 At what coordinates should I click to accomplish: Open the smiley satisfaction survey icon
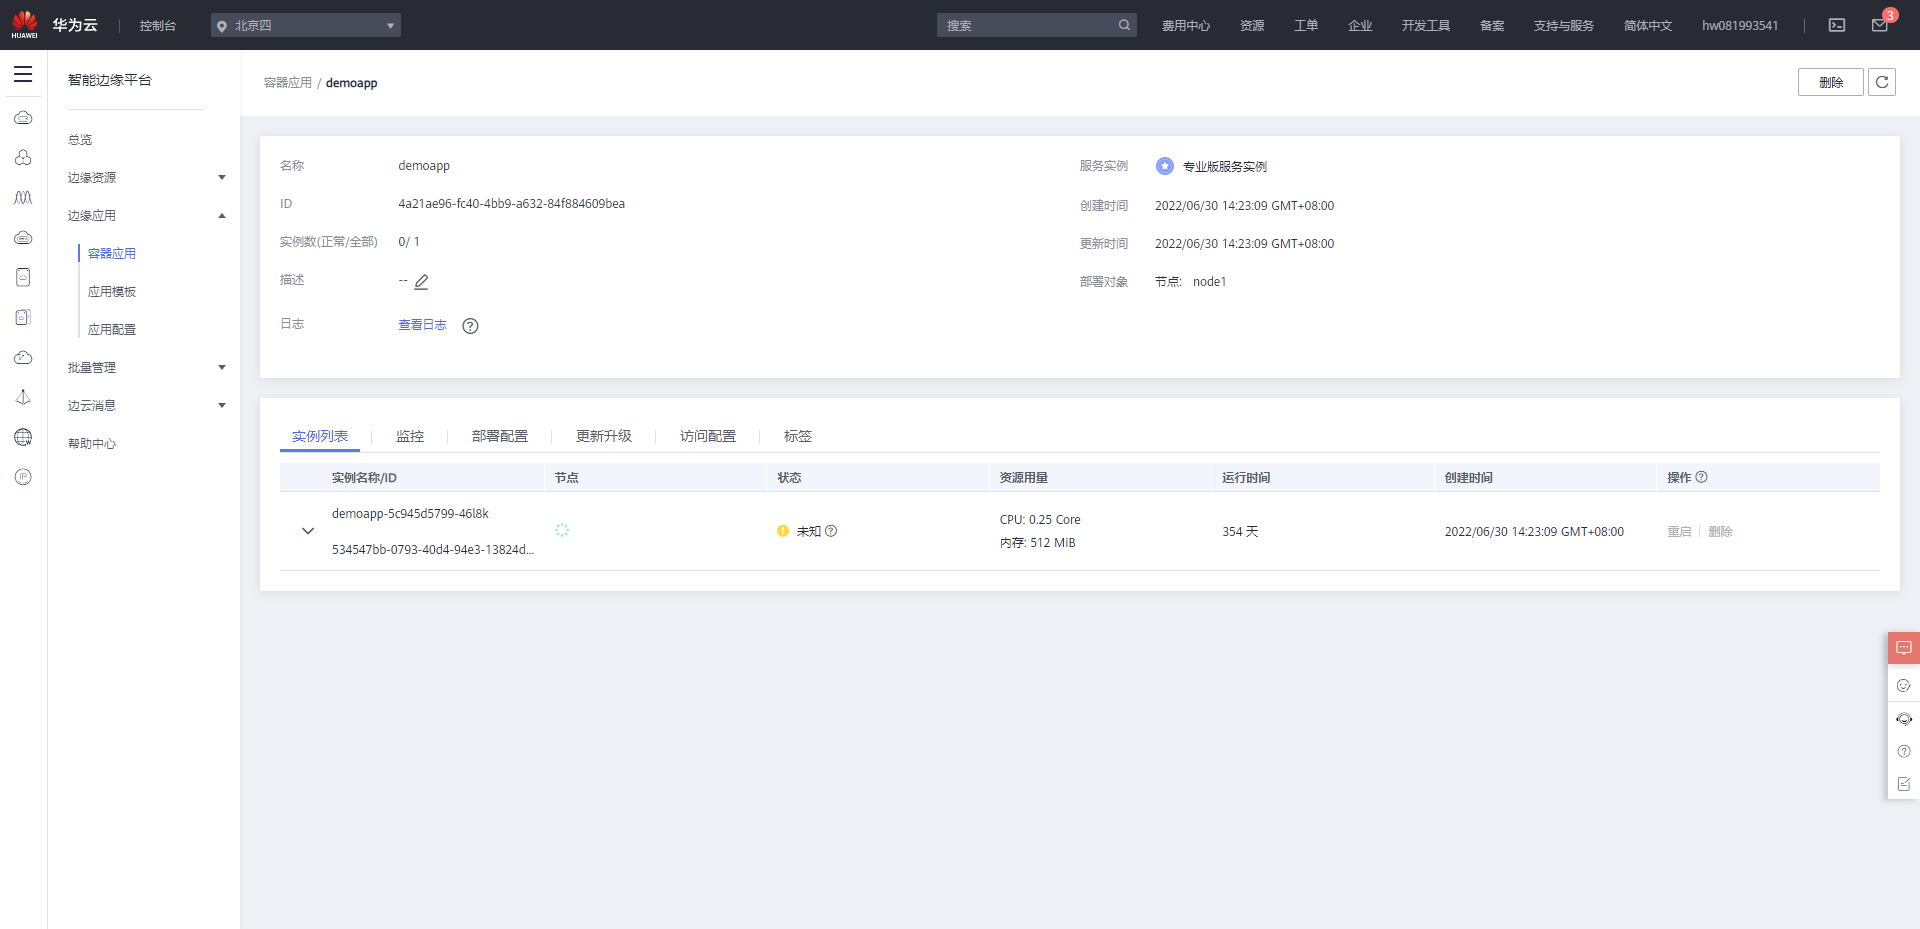click(x=1904, y=685)
